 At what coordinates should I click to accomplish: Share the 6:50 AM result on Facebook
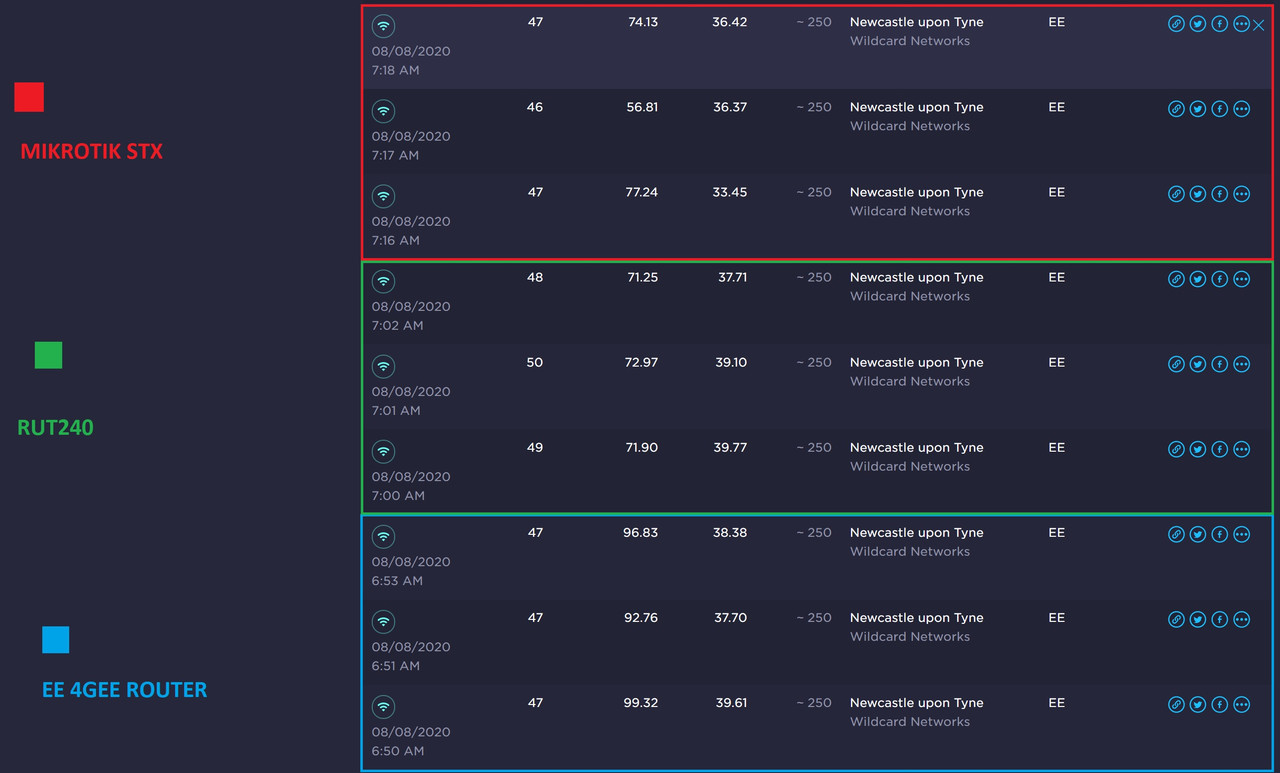(1220, 704)
